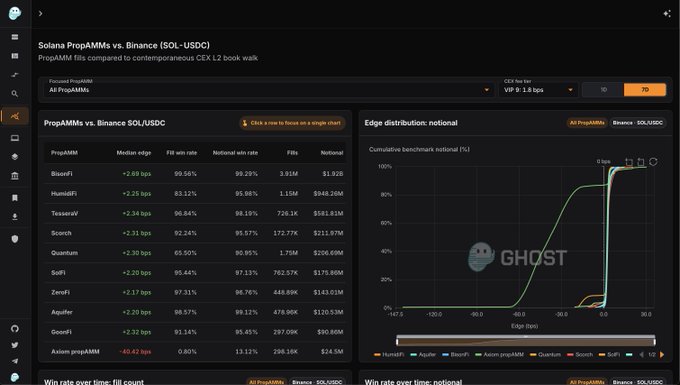
Task: Open the stair-step chart icon in the sidebar
Action: (x=15, y=75)
